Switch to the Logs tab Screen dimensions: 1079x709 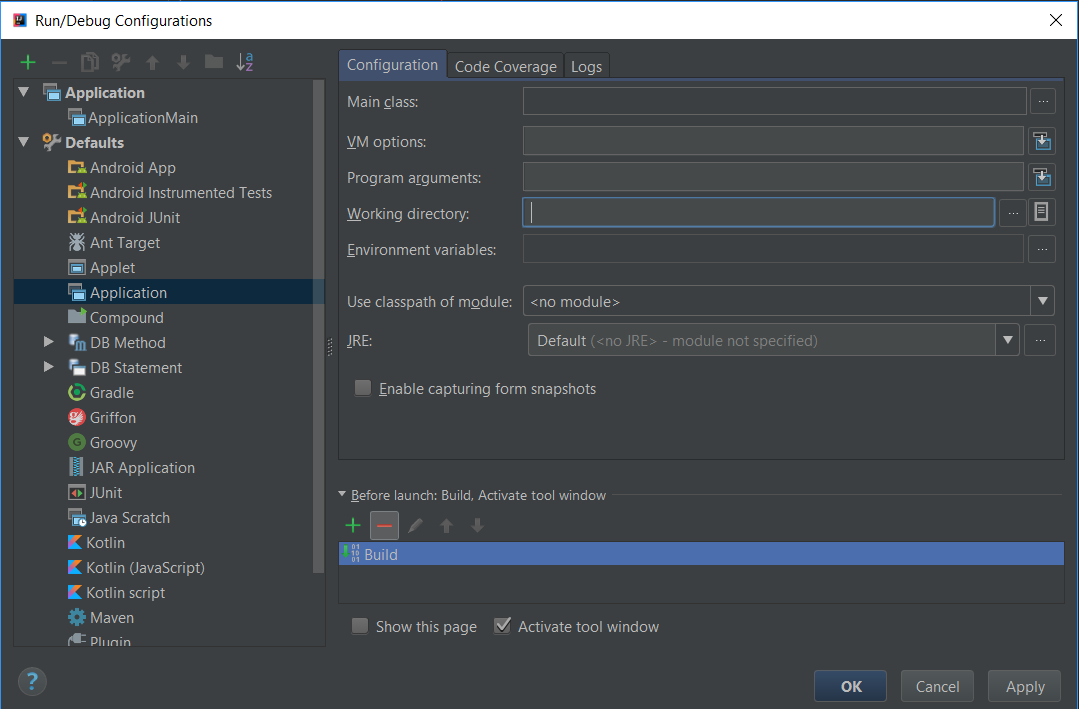point(586,66)
